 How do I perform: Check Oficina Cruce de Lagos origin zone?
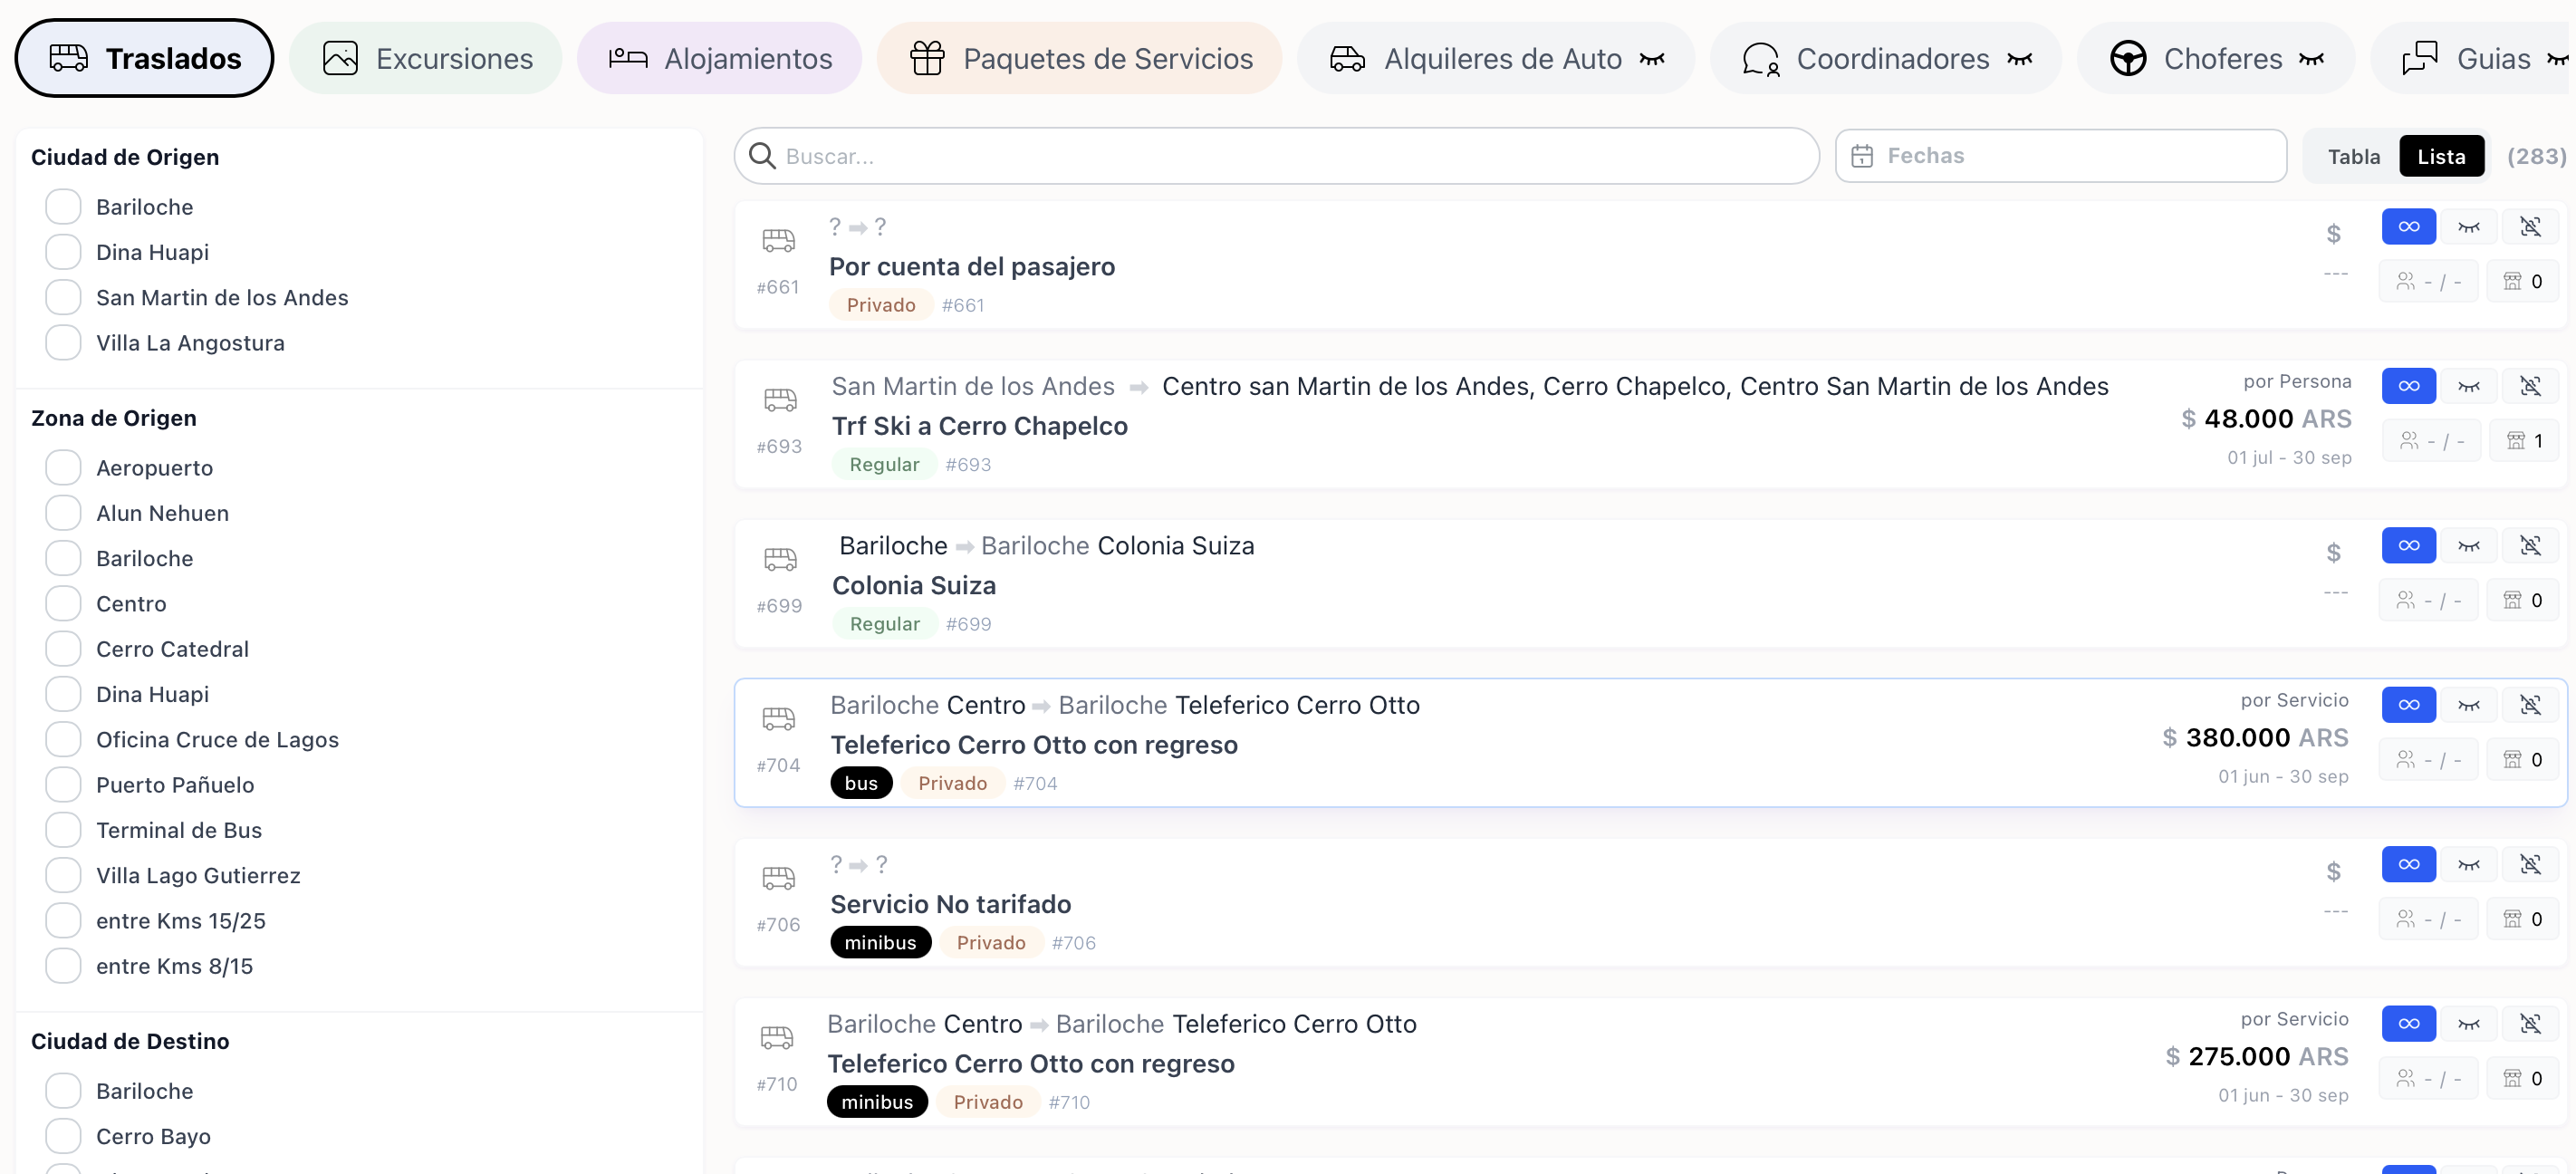tap(63, 740)
